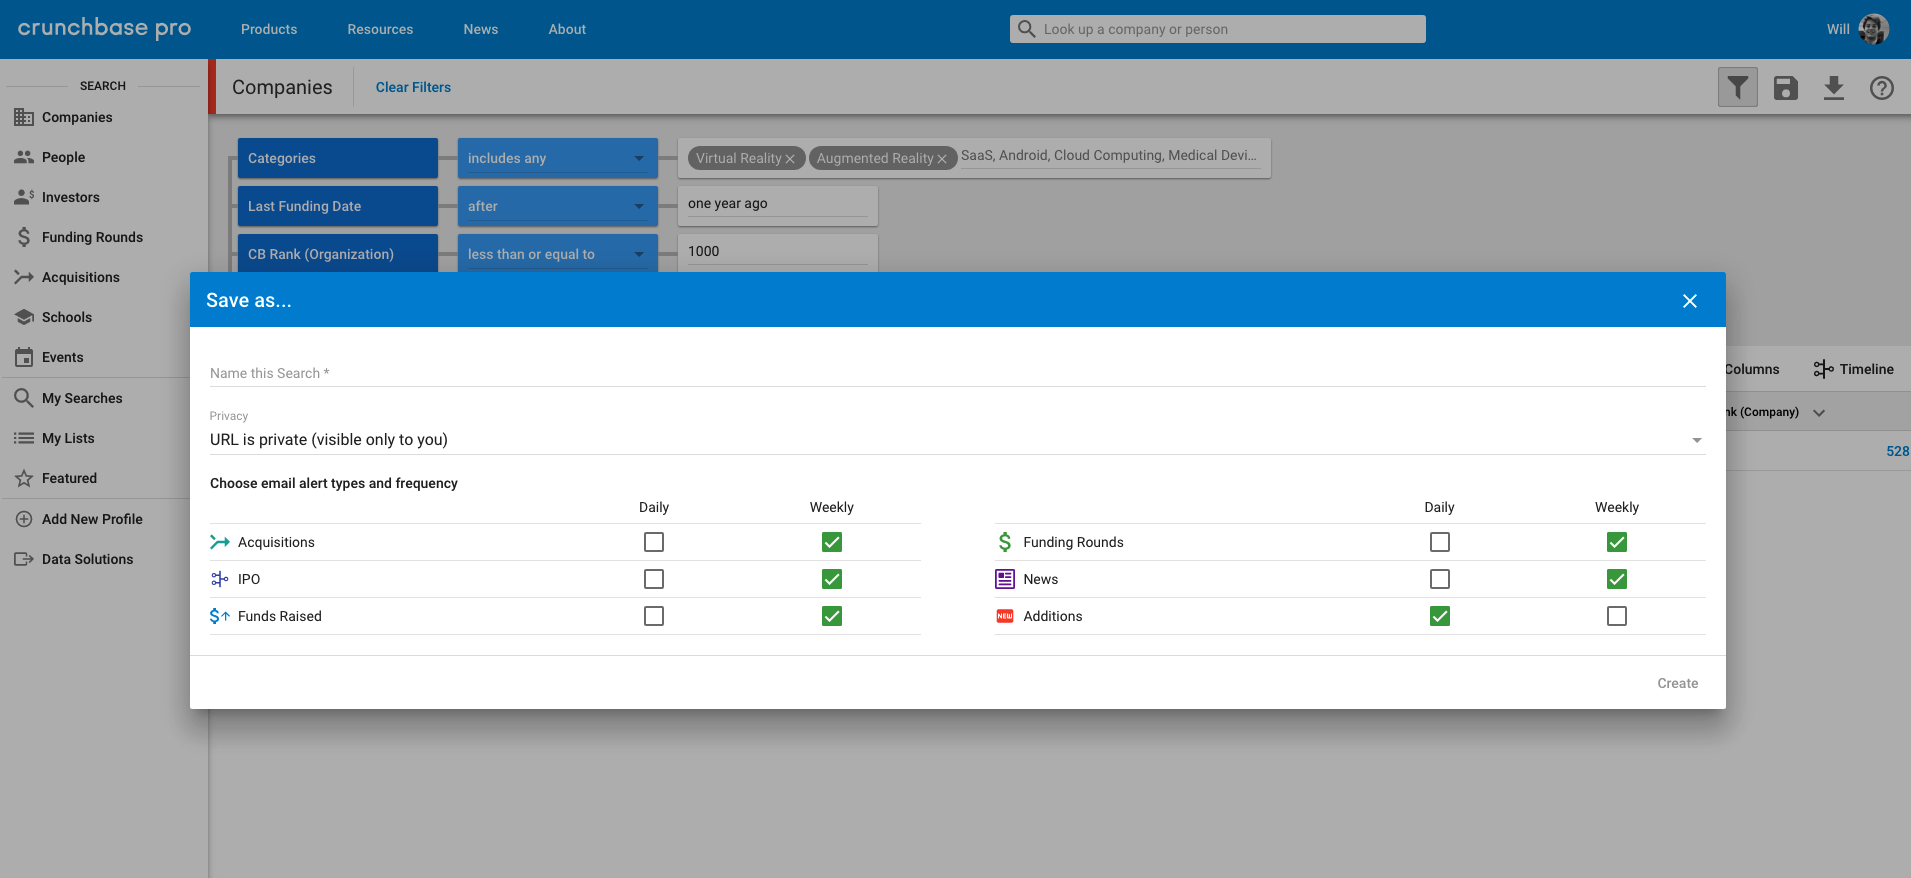The image size is (1911, 878).
Task: Click the search magnifier icon in lookup bar
Action: click(x=1026, y=29)
